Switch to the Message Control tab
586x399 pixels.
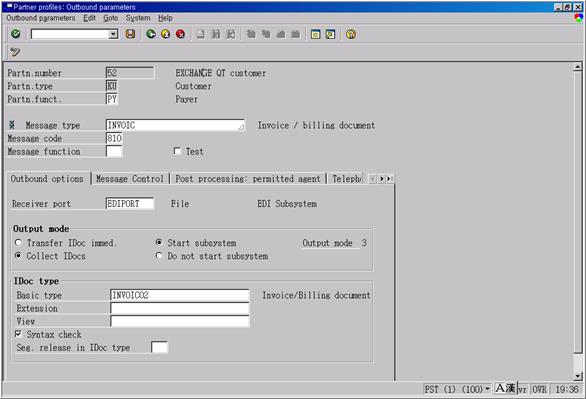click(x=130, y=179)
